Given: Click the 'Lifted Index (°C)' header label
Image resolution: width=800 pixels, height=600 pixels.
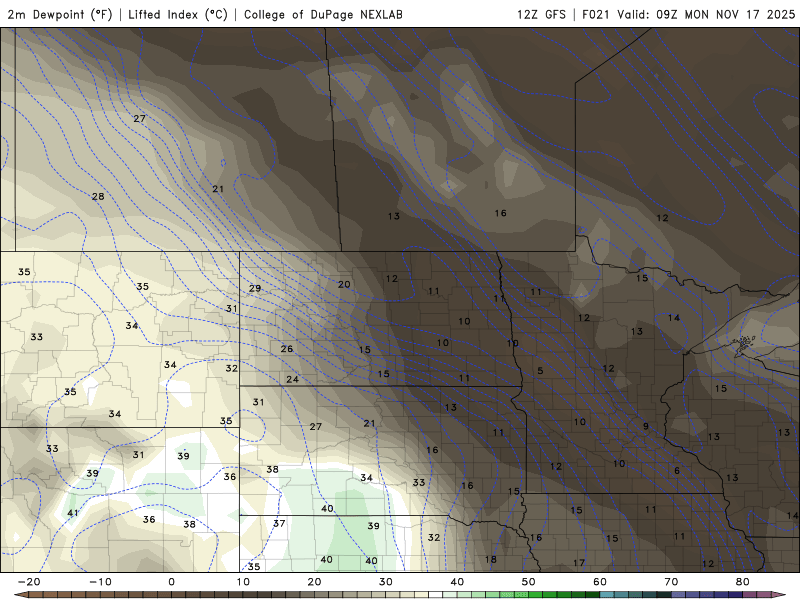Looking at the screenshot, I should [178, 14].
